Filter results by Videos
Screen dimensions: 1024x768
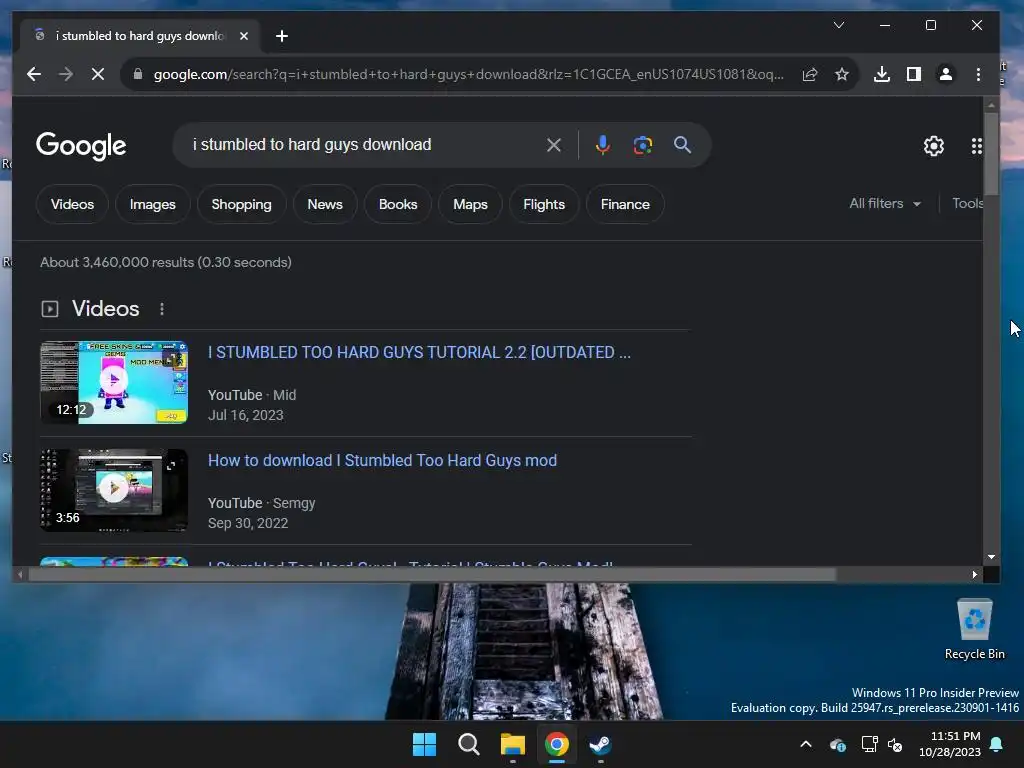click(x=72, y=204)
